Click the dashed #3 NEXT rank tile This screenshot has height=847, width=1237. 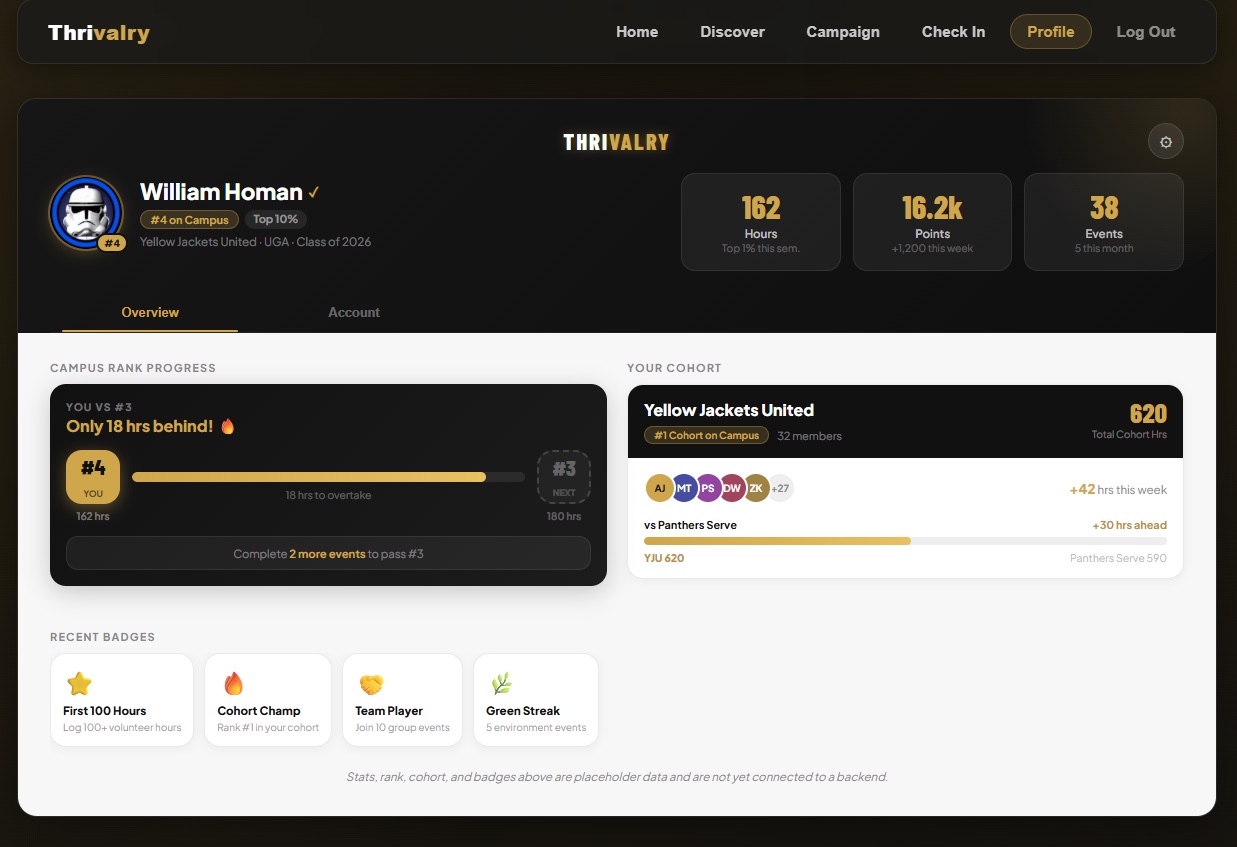[x=564, y=477]
